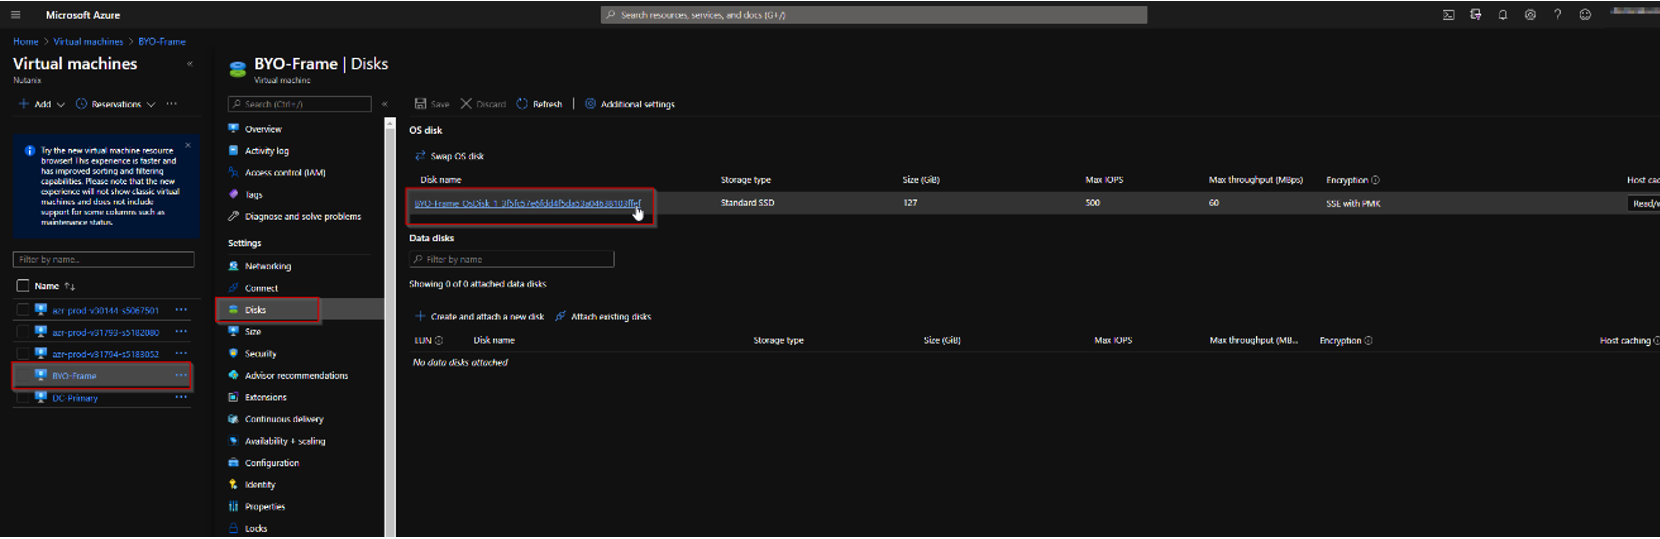Open more options for DC-Primary row
Screen dimensions: 1660x539
coord(181,398)
